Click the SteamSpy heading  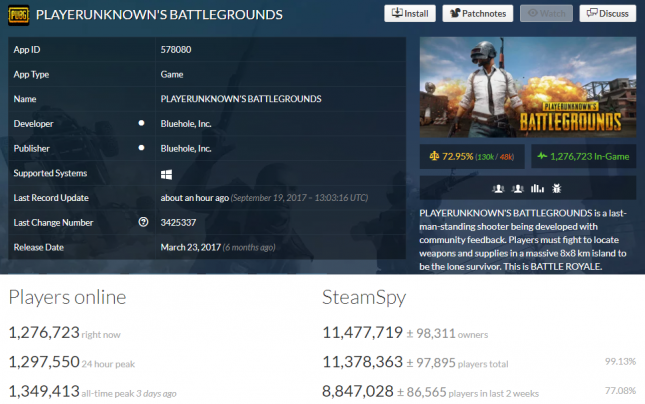pos(364,298)
